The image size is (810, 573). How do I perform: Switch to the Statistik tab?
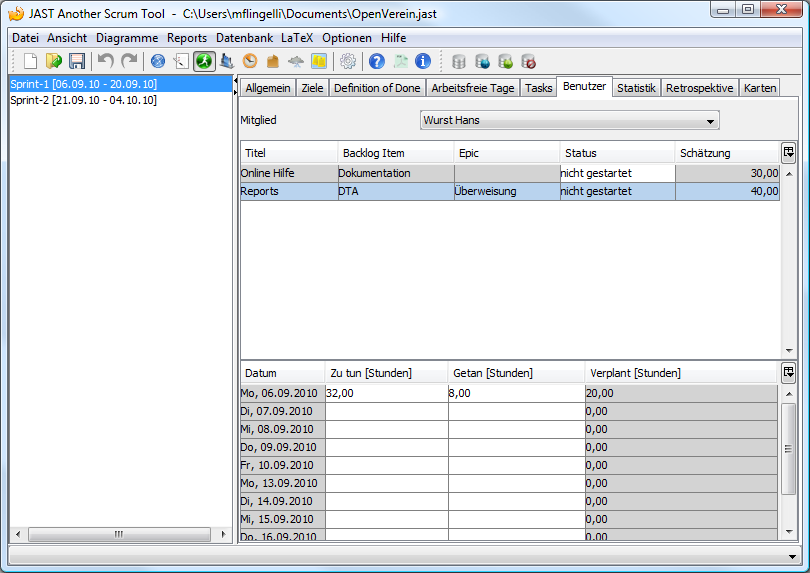click(x=636, y=88)
